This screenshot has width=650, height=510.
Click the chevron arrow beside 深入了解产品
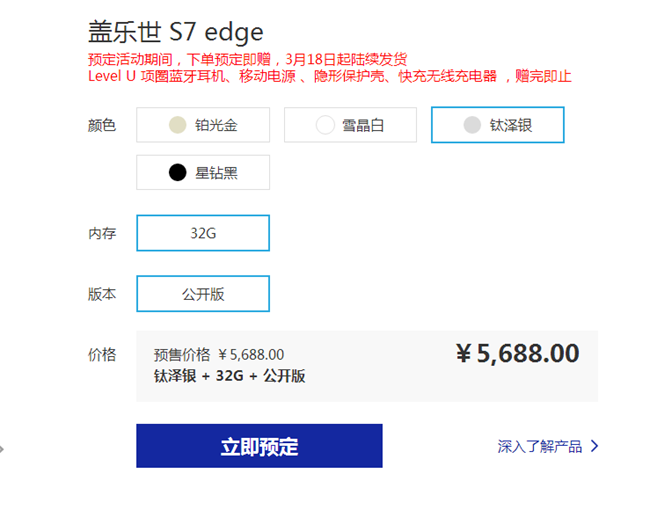(595, 446)
